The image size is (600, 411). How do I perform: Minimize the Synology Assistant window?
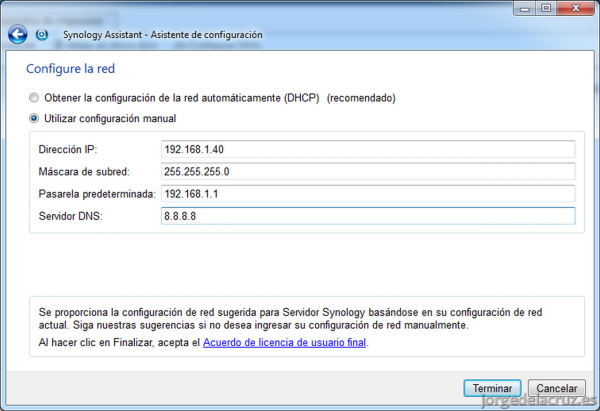(x=525, y=8)
